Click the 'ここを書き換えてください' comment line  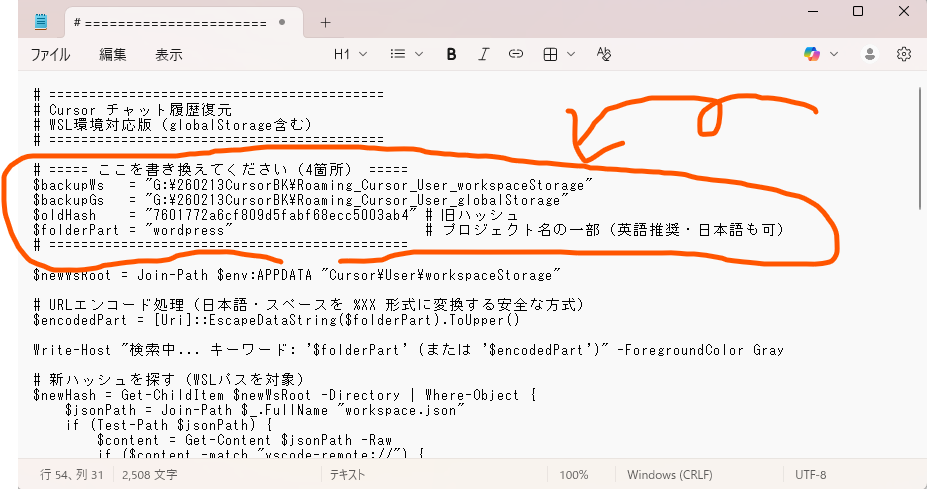coord(221,170)
